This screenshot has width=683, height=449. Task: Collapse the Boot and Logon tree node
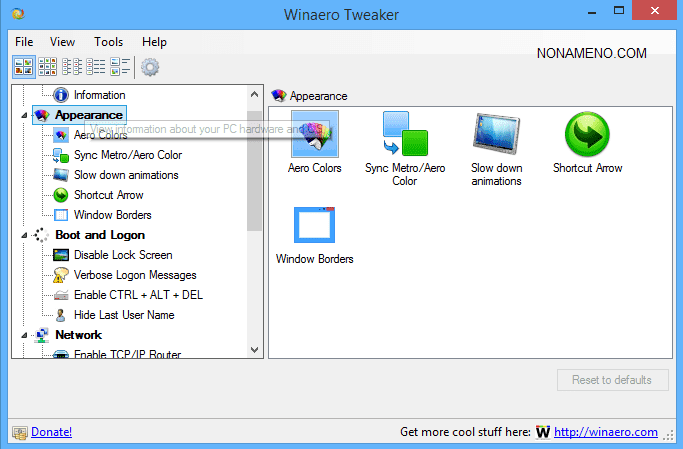point(23,236)
